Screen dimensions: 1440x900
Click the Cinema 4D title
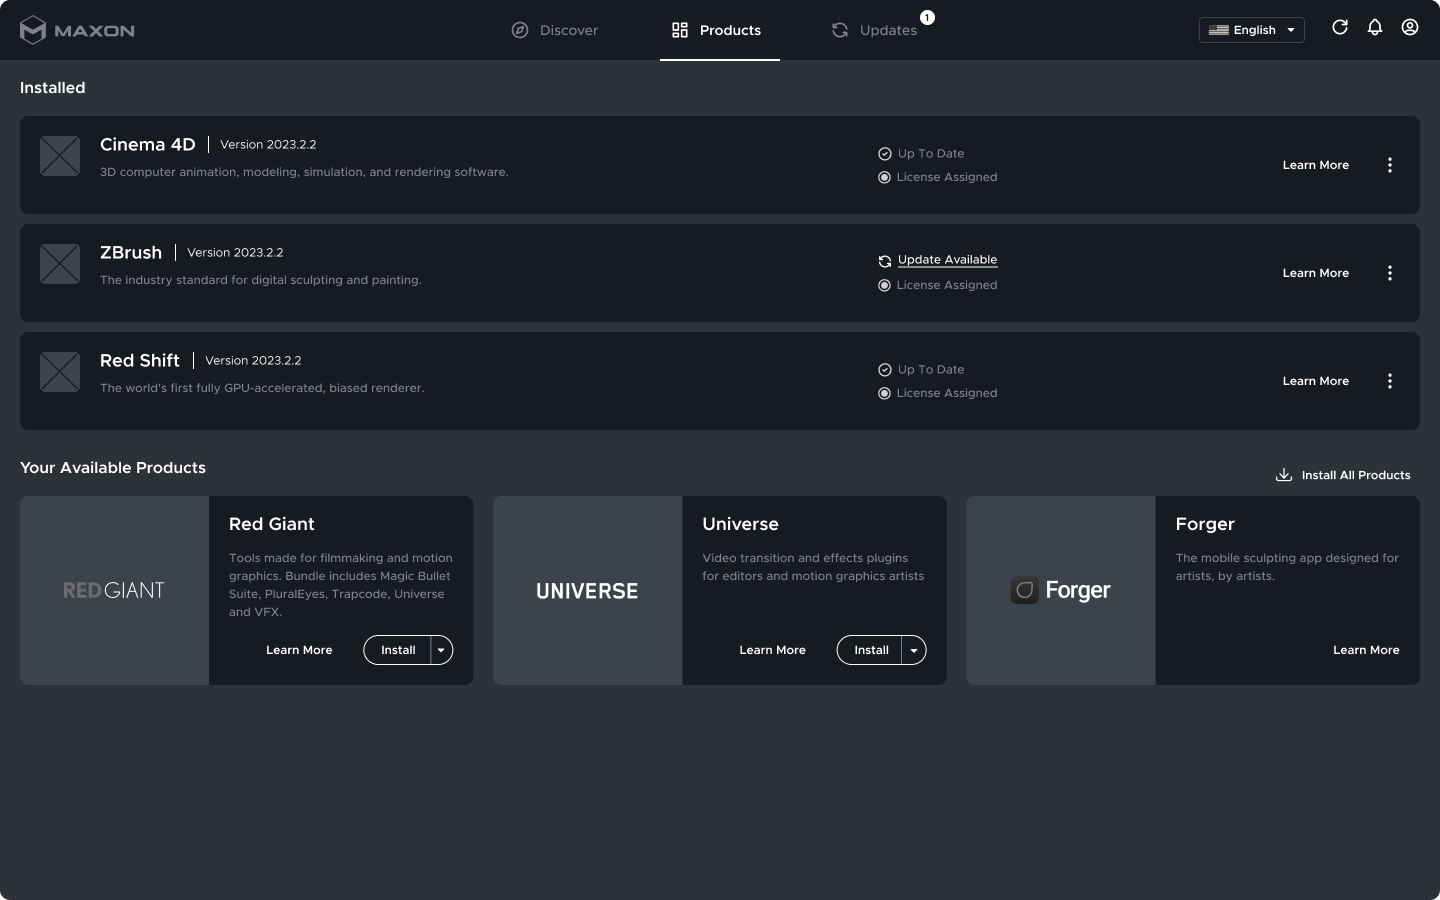click(x=148, y=145)
